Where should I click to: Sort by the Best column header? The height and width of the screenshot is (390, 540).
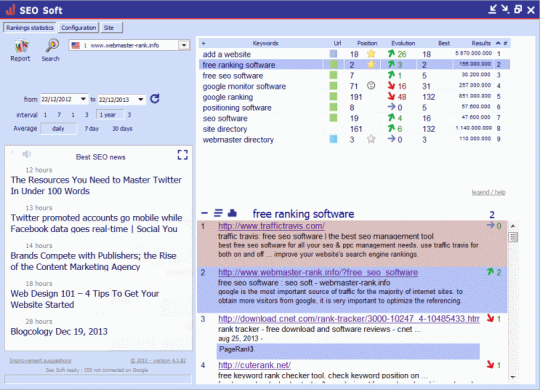444,43
